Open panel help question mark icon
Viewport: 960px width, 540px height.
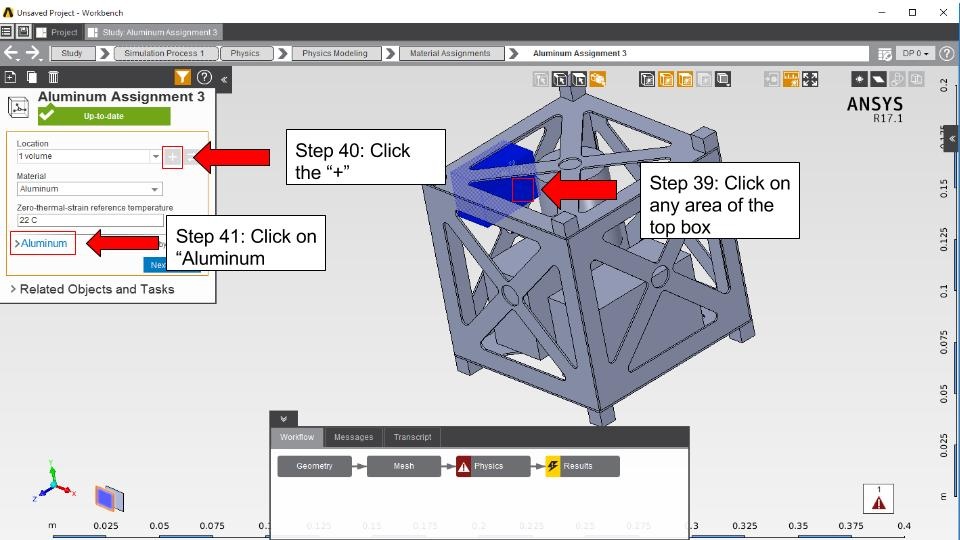[x=204, y=77]
